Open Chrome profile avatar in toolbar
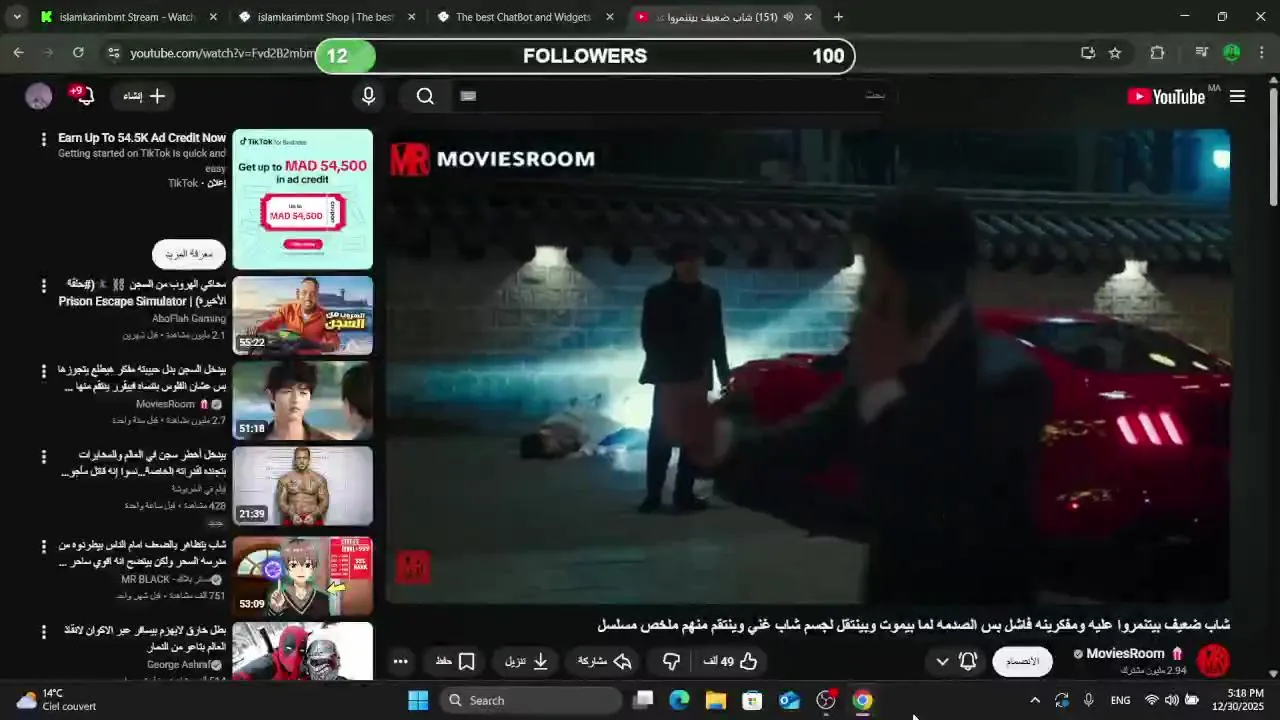The width and height of the screenshot is (1280, 720). point(1232,53)
